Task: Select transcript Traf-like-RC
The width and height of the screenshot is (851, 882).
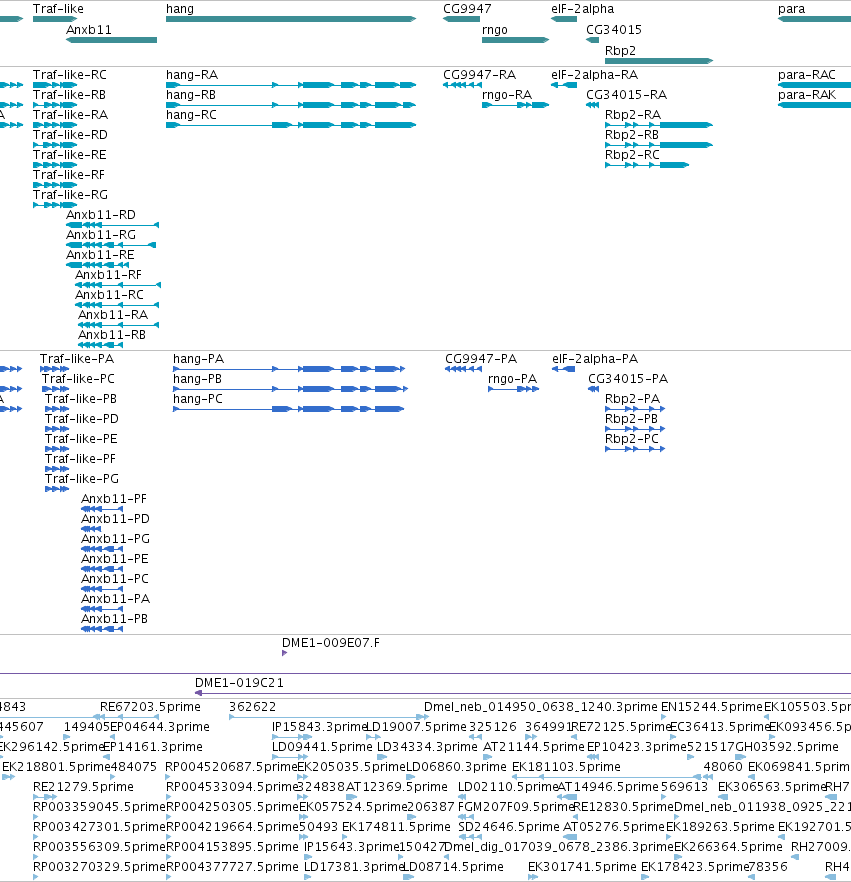Action: (69, 75)
